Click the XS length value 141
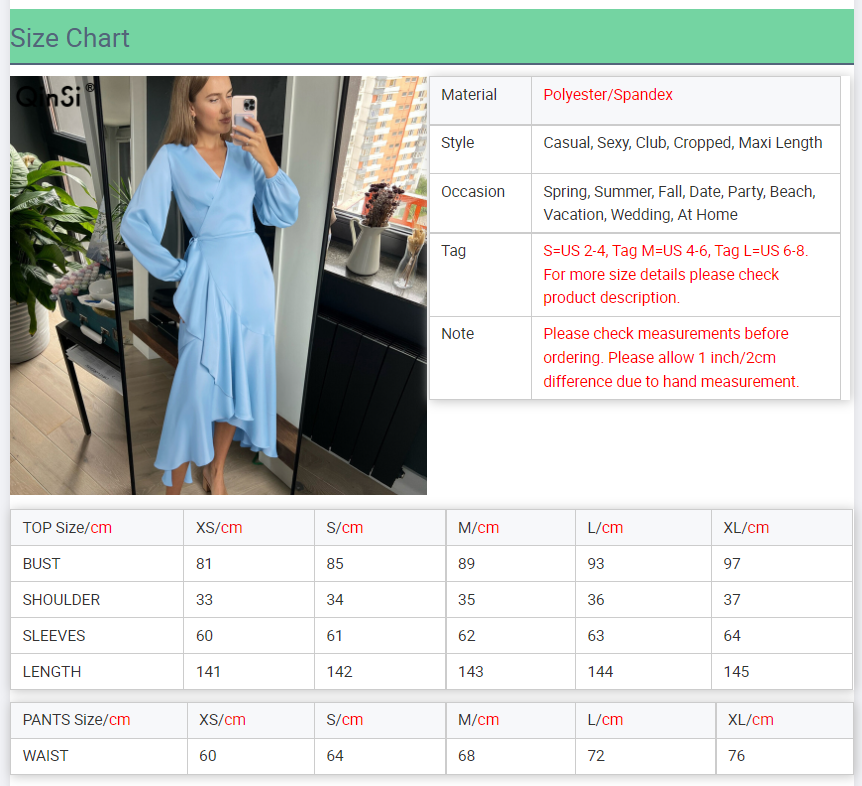Image resolution: width=862 pixels, height=786 pixels. (208, 672)
